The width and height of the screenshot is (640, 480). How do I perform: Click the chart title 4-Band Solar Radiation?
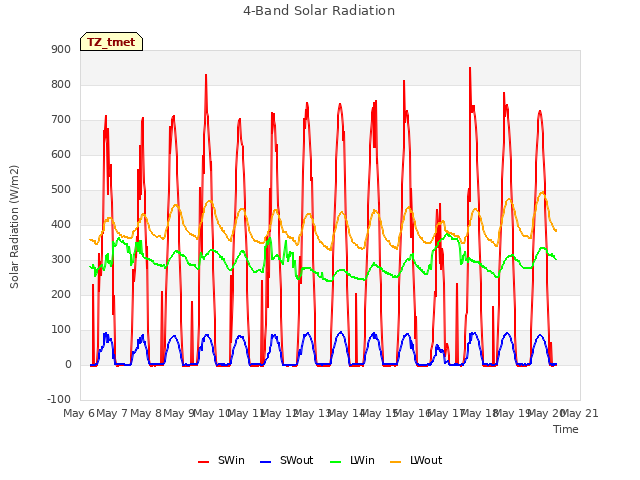(319, 11)
